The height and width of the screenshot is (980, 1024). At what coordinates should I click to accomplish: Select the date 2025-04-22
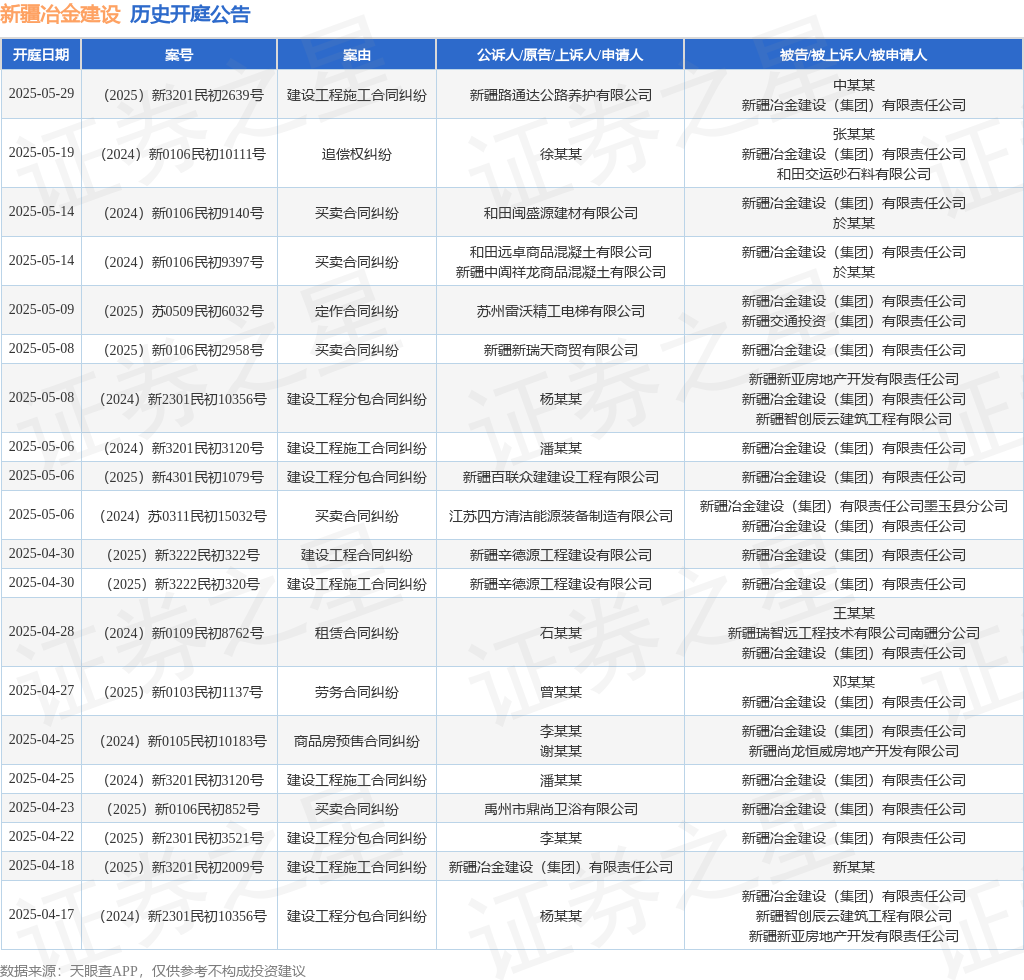(x=41, y=836)
